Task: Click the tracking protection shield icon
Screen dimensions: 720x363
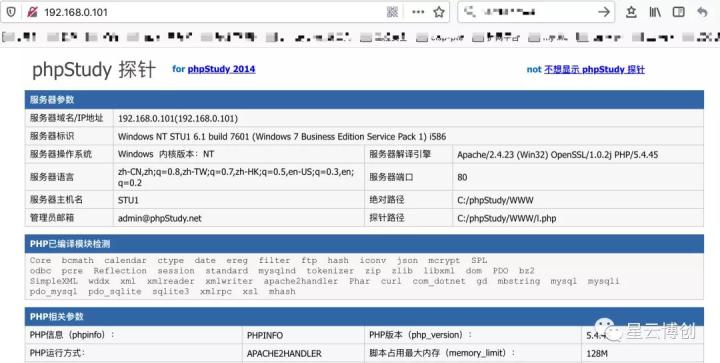Action: point(11,12)
